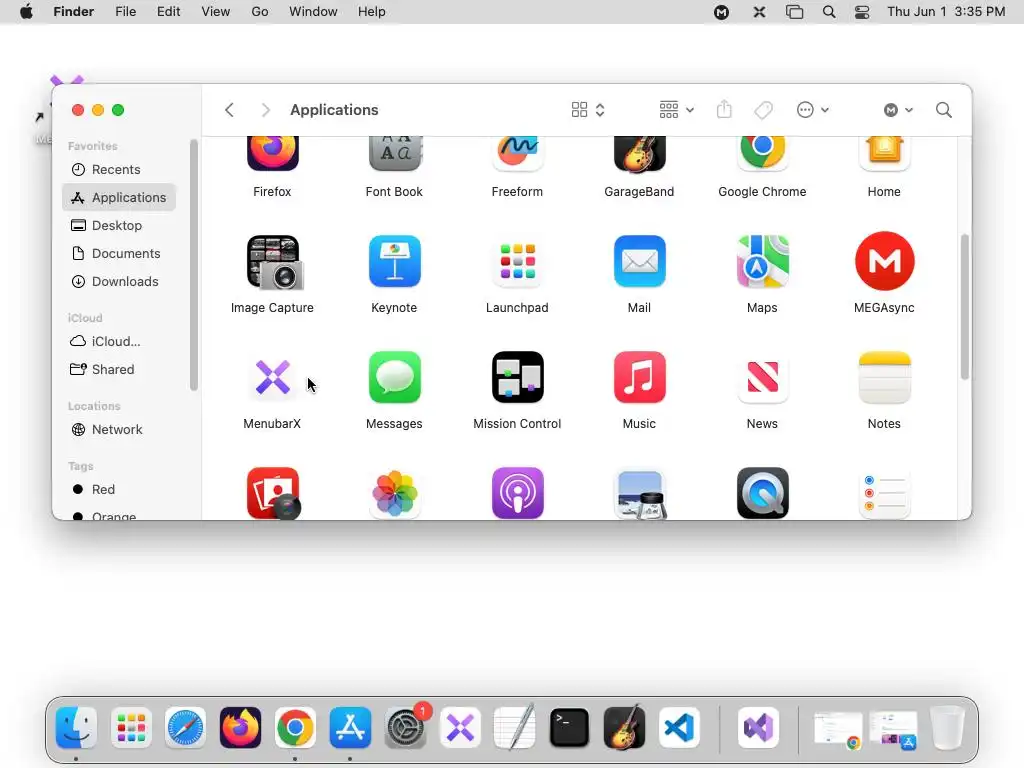Select the Preview app icon
1024x768 pixels.
[639, 493]
